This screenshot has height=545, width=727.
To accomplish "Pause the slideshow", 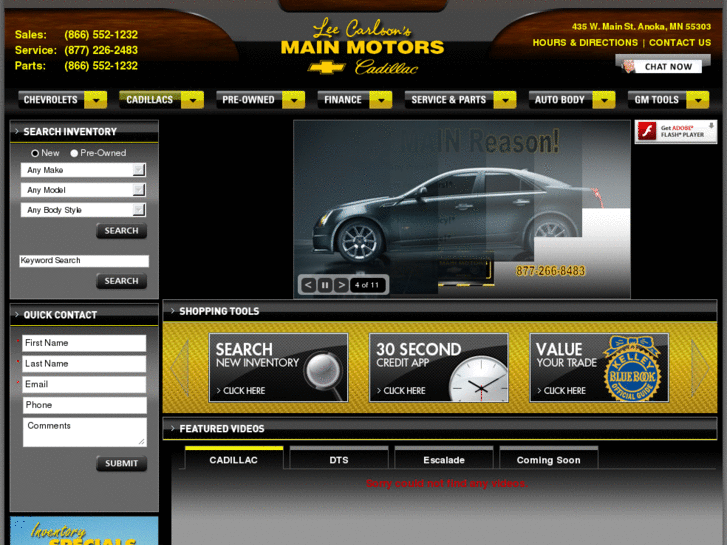I will (x=325, y=285).
